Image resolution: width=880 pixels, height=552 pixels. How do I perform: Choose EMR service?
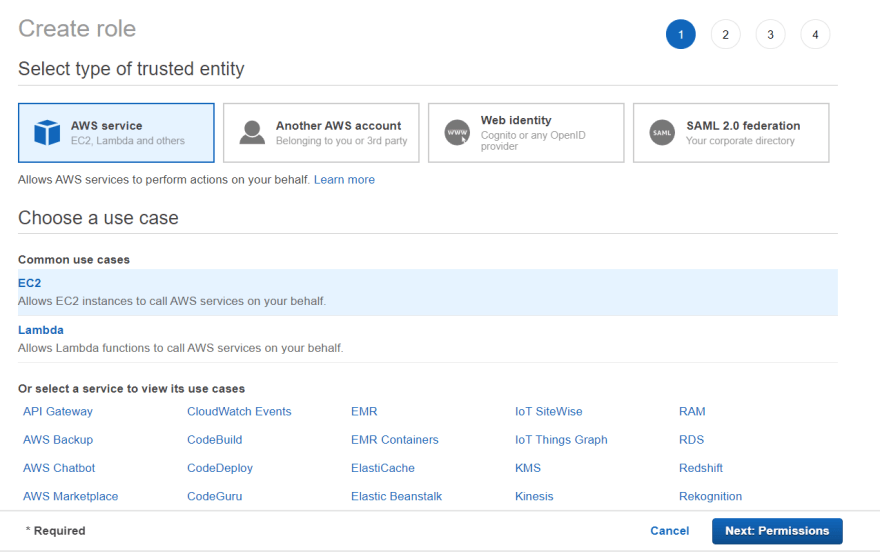click(x=364, y=411)
